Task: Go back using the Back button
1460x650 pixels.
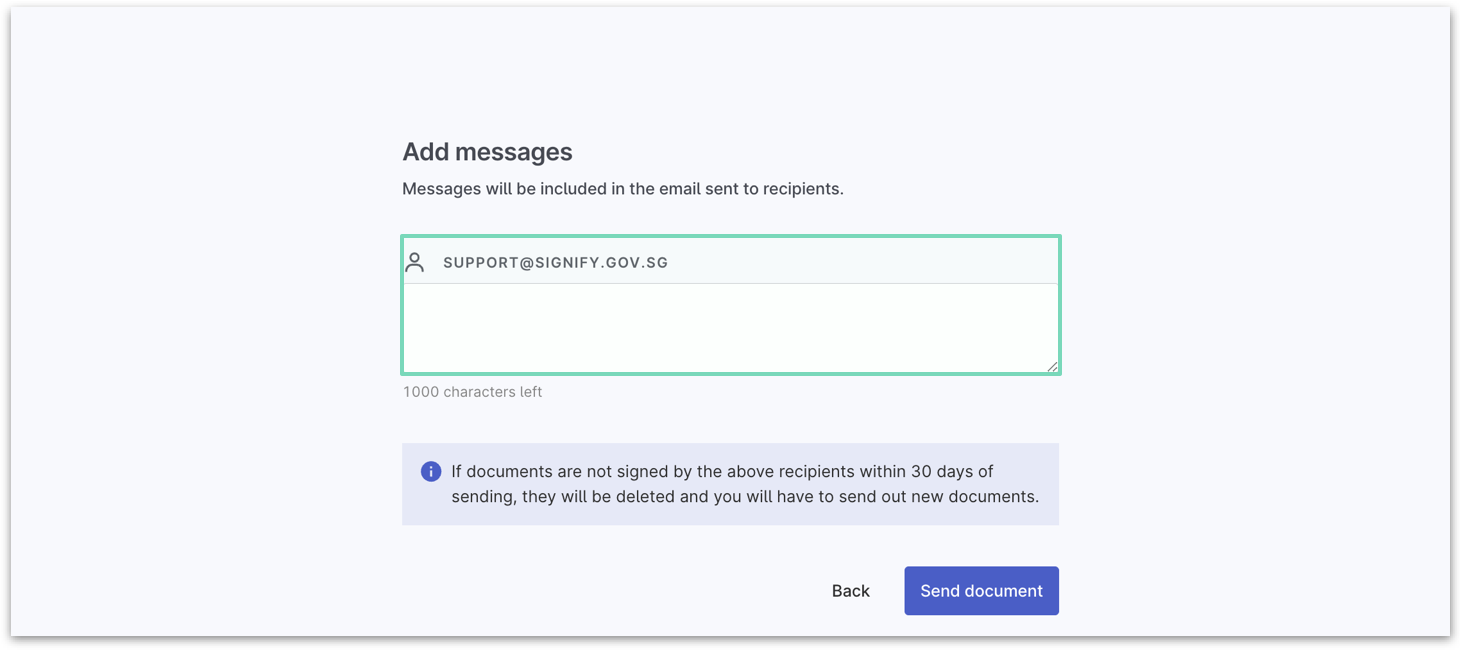Action: click(x=850, y=591)
